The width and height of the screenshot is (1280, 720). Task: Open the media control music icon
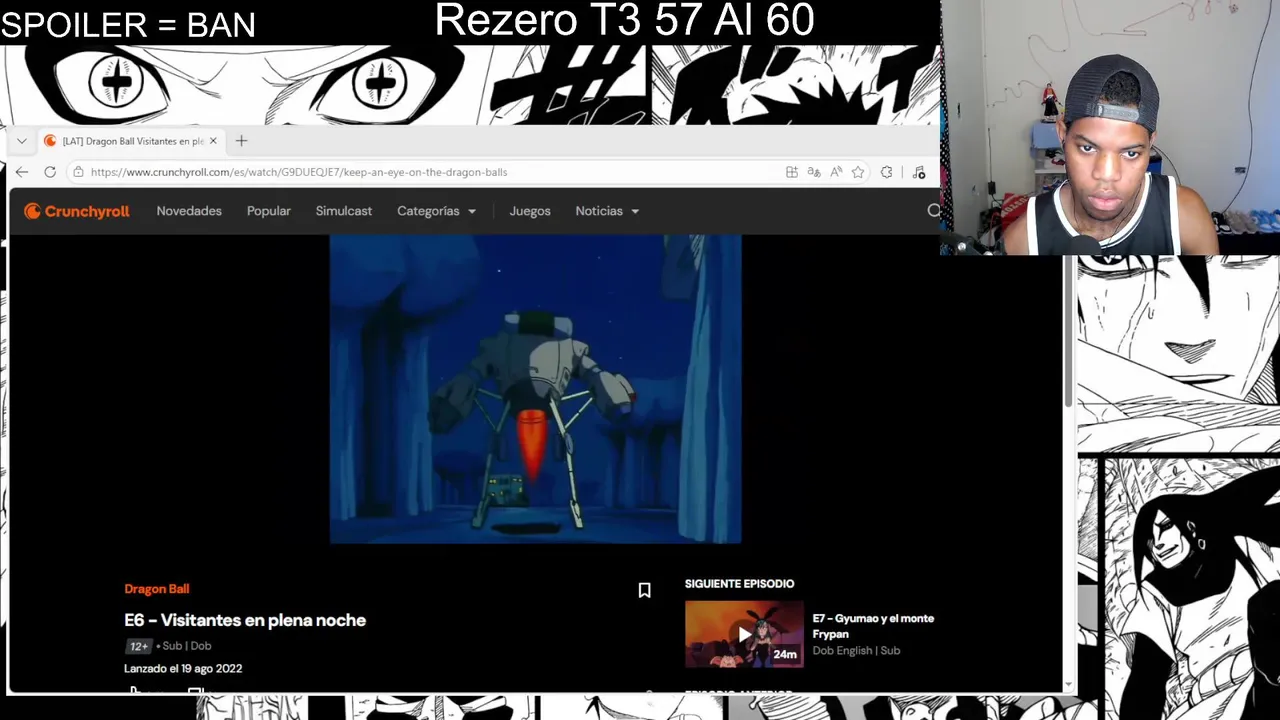919,172
